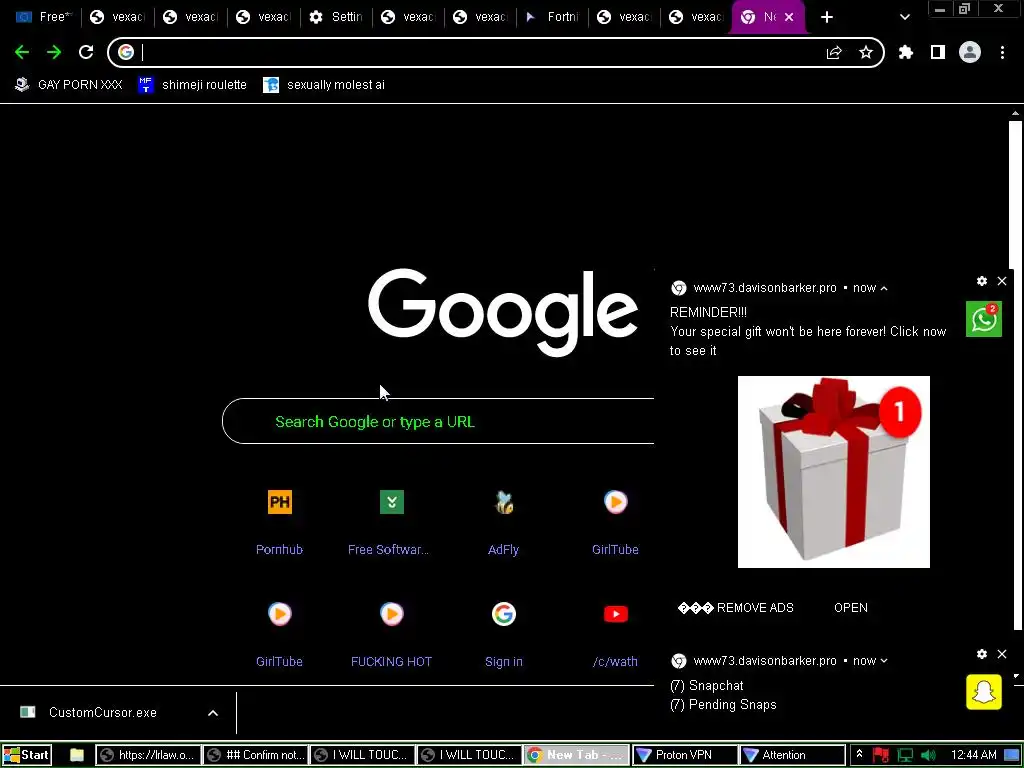Open the Attention taskbar window
Image resolution: width=1024 pixels, height=768 pixels.
pos(792,755)
